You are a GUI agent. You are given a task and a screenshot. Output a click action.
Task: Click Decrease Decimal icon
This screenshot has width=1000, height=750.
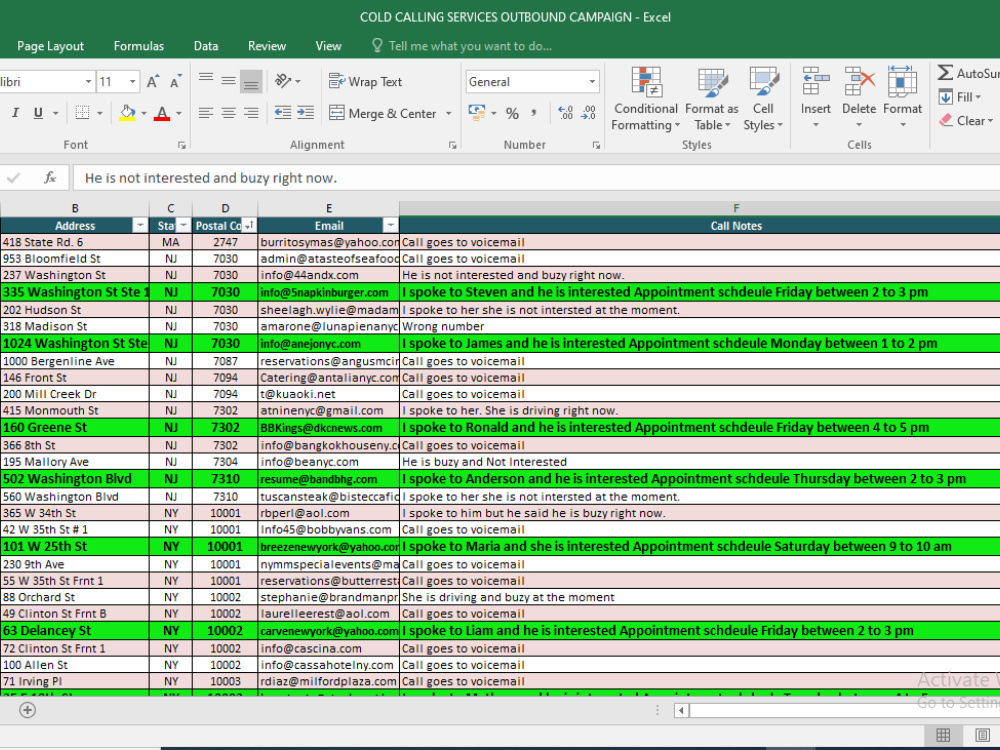click(x=589, y=113)
